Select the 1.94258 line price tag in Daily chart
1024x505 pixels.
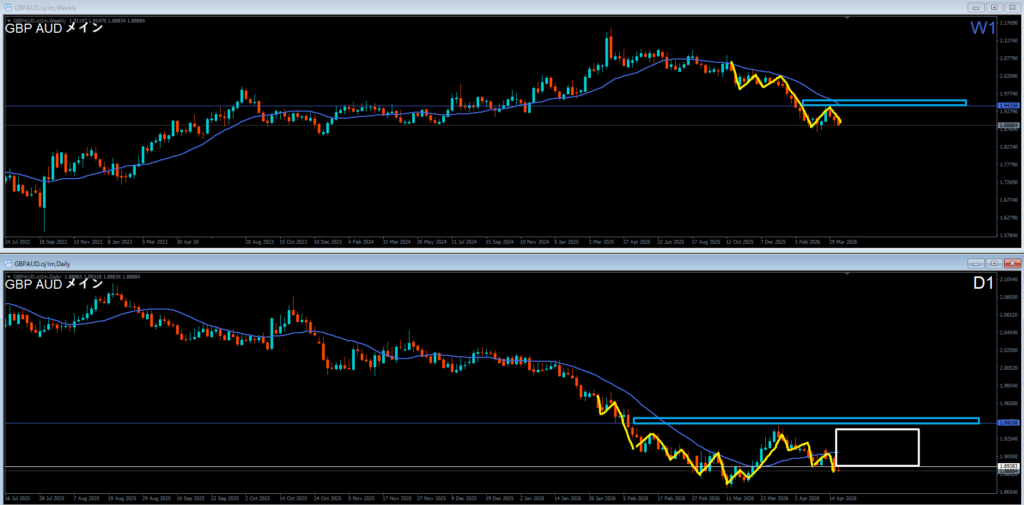(1008, 423)
